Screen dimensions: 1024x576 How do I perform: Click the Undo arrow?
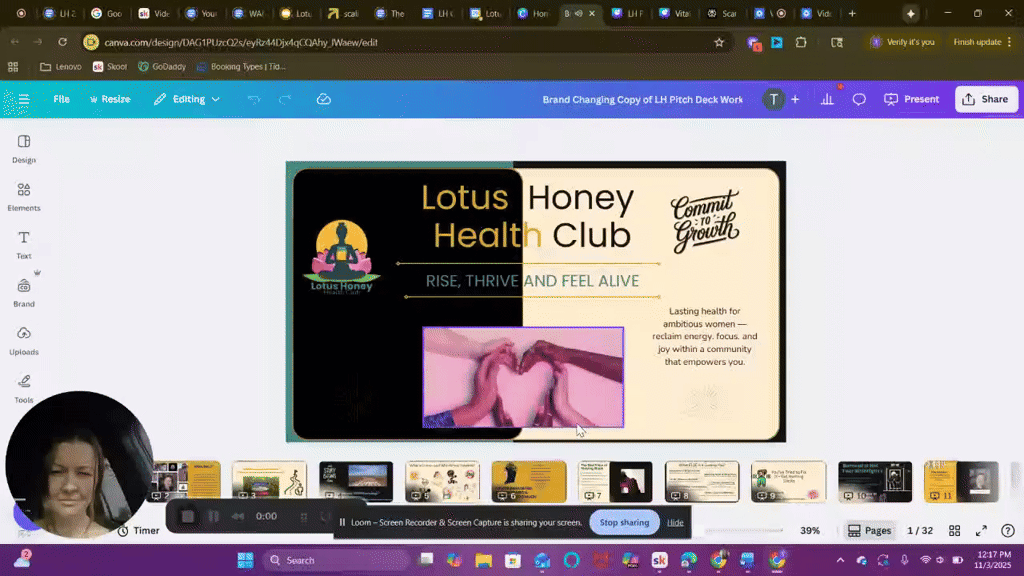[x=253, y=99]
